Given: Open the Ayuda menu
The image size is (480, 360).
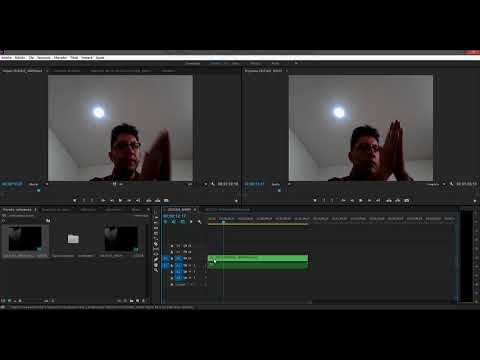Looking at the screenshot, I should [100, 58].
